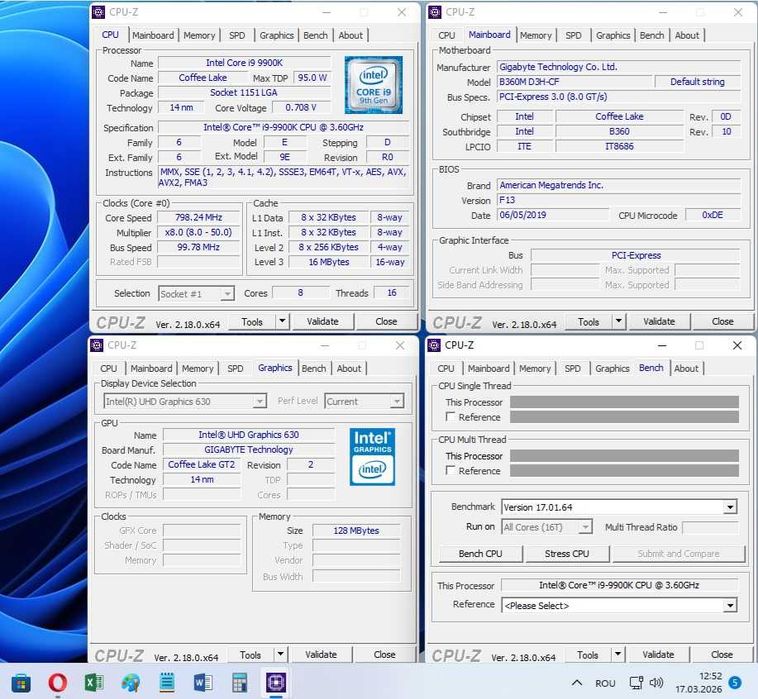The image size is (758, 699).
Task: Open Bench tab in the CPU window
Action: (316, 35)
